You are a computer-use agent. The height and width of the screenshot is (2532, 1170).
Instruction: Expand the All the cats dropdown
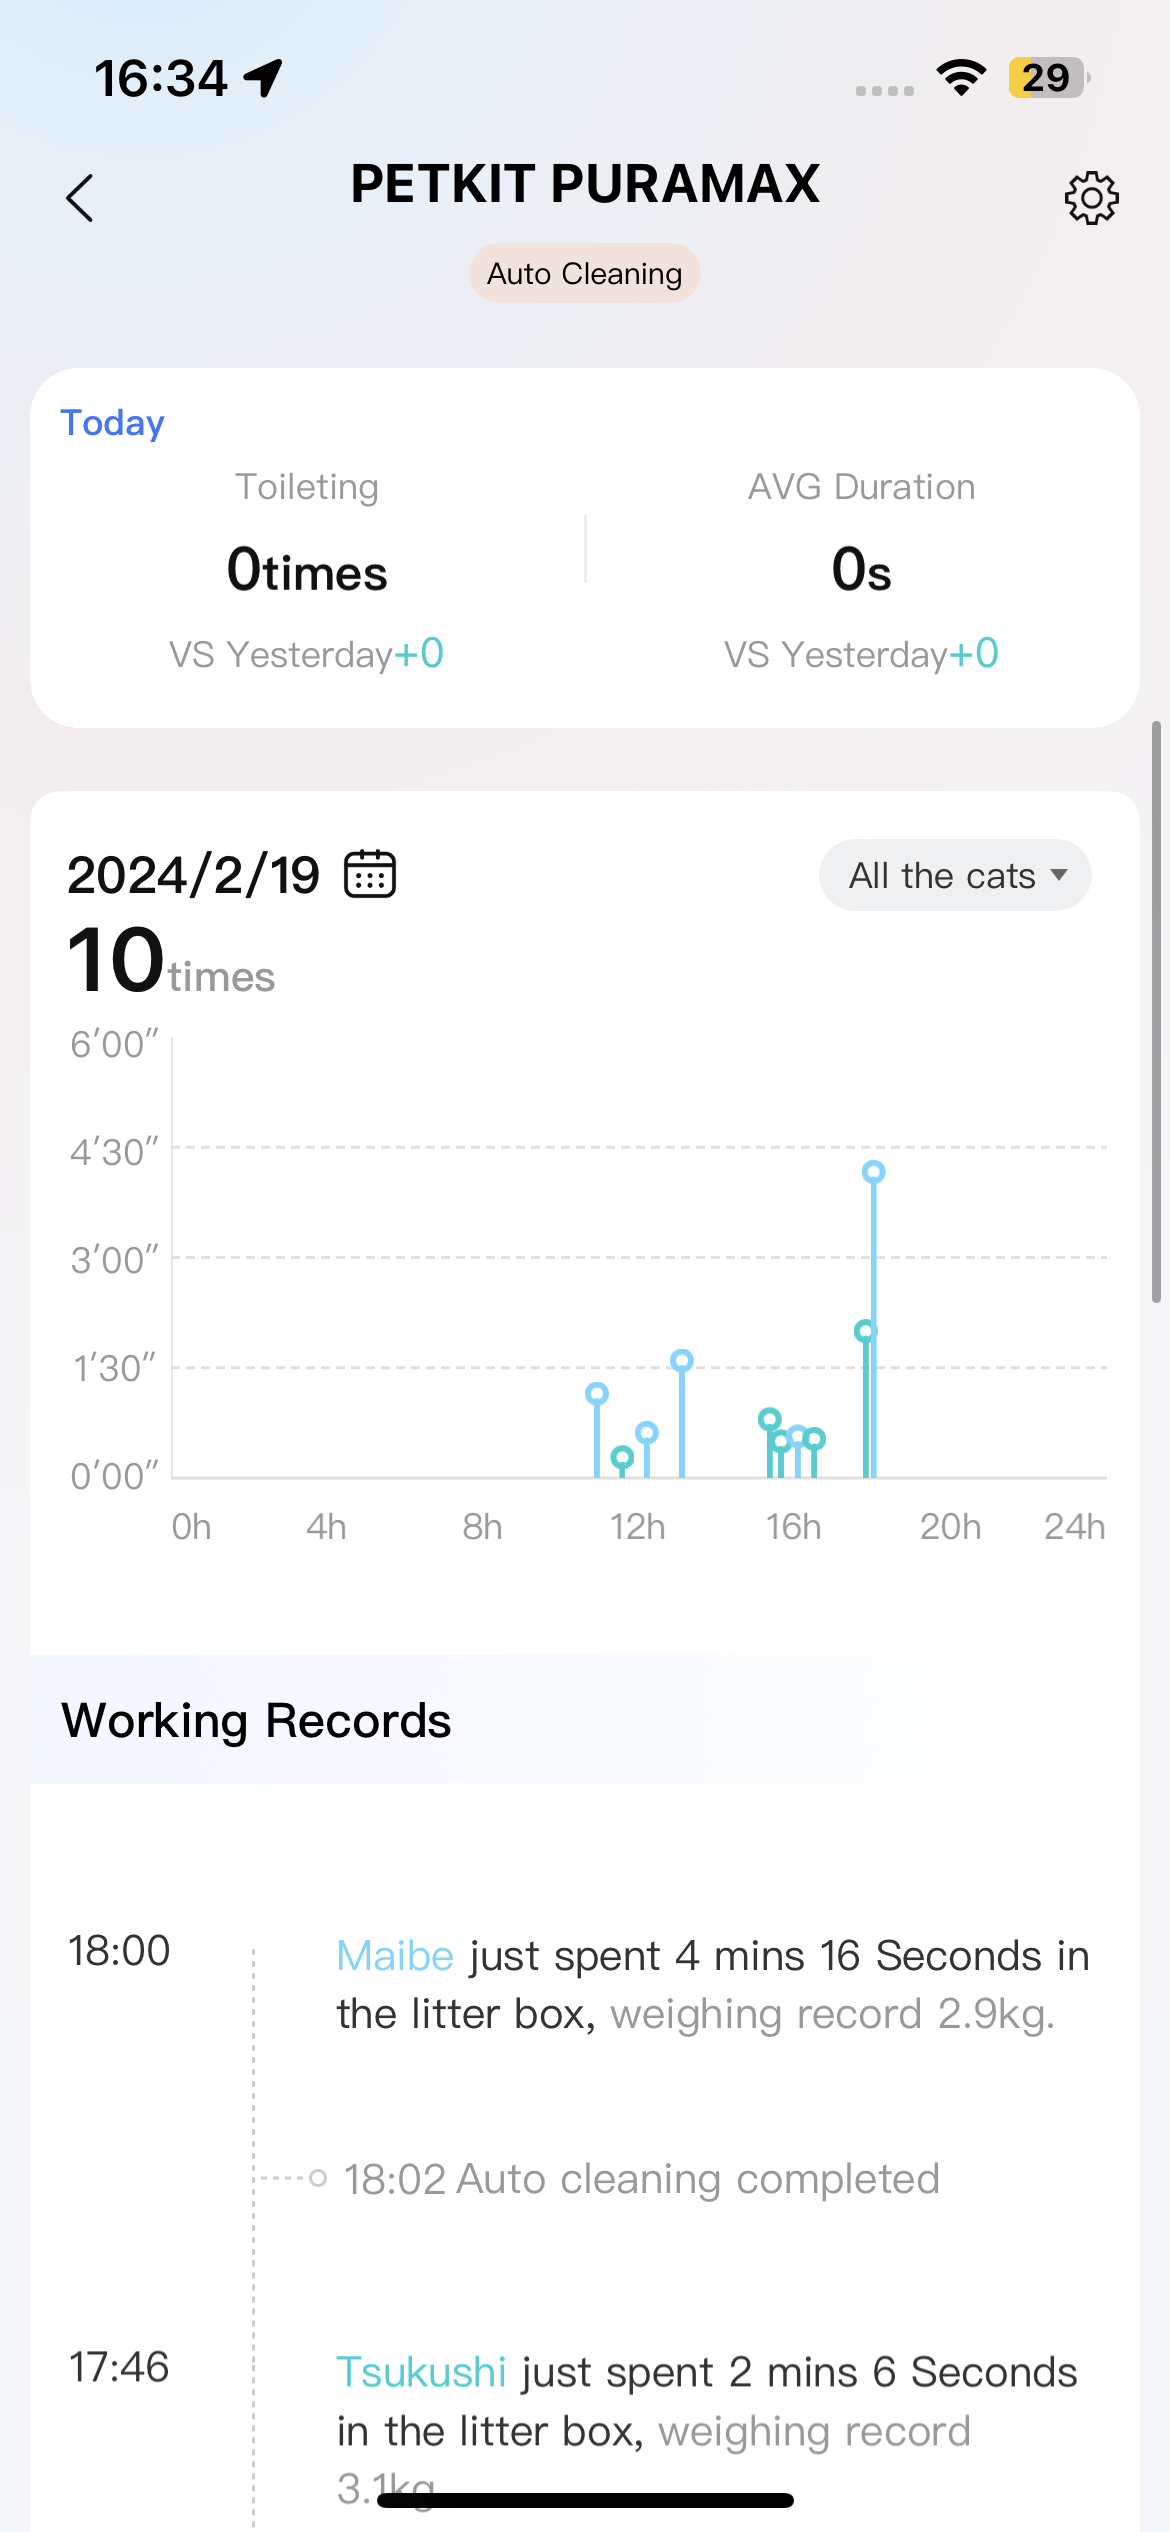pos(955,875)
